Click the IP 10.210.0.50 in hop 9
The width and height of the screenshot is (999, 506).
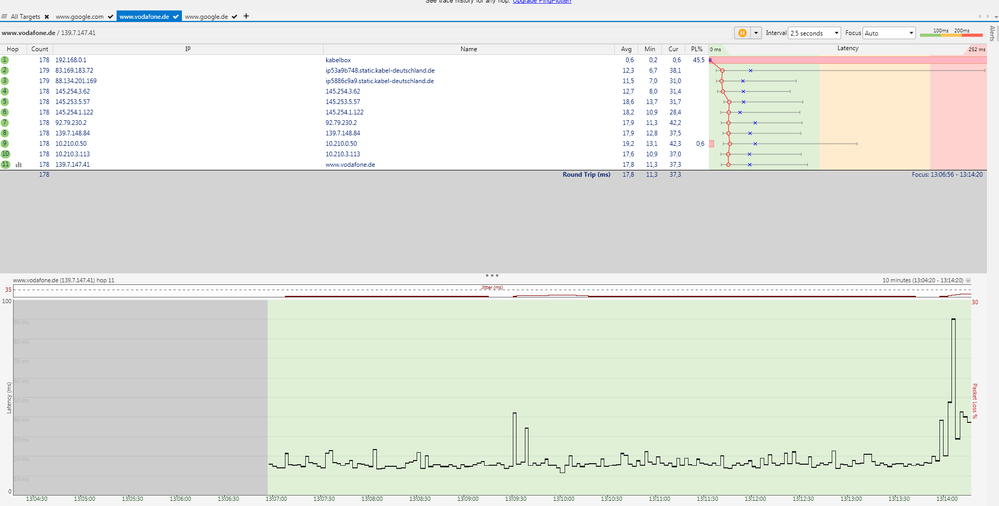point(71,143)
